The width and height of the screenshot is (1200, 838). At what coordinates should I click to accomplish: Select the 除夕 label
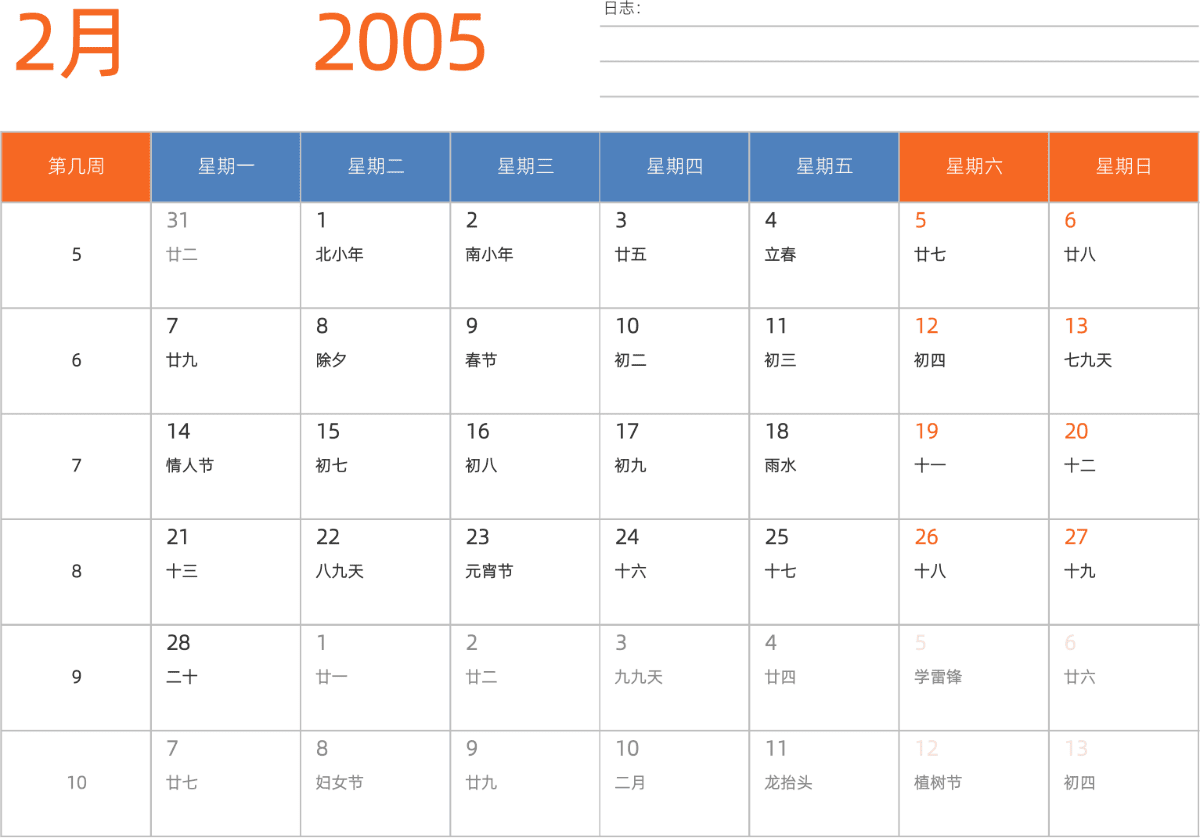(332, 360)
